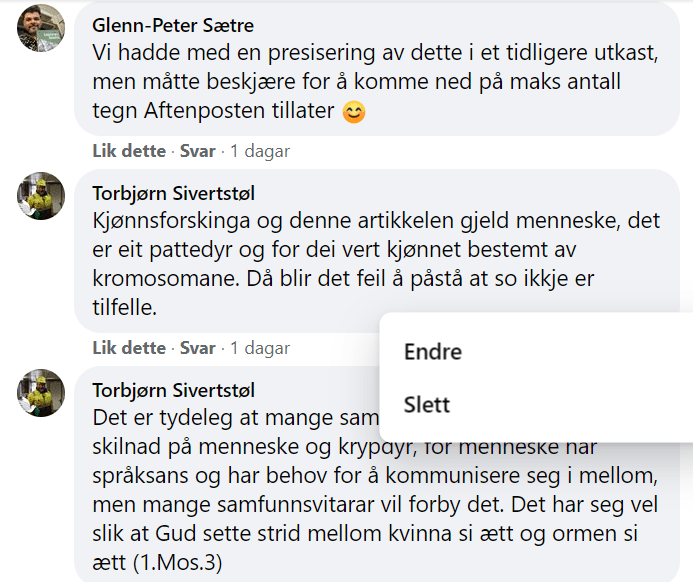
Task: Open the timestamp on Glenn-Peter's comment
Action: pos(260,152)
